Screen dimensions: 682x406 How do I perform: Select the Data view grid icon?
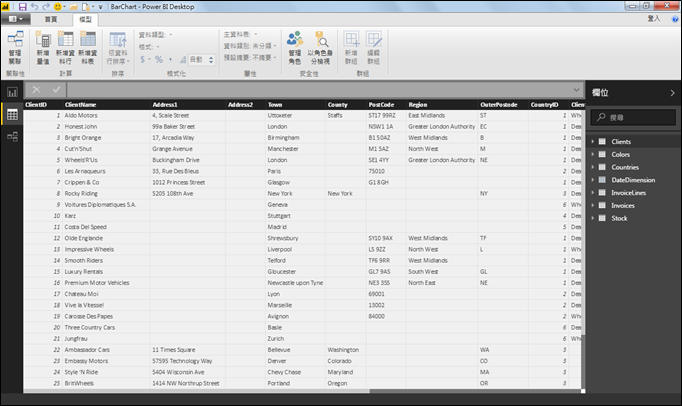(12, 115)
